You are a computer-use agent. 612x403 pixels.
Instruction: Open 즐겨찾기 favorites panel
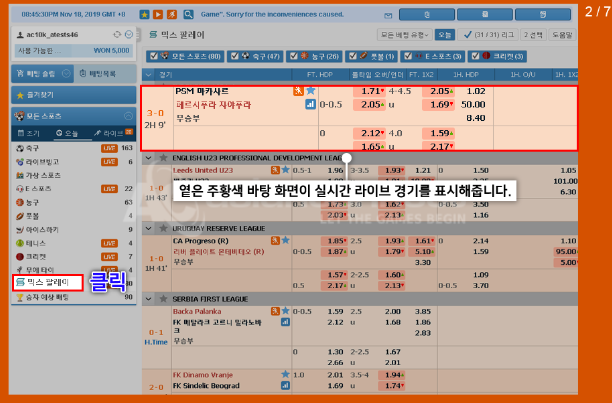74,95
